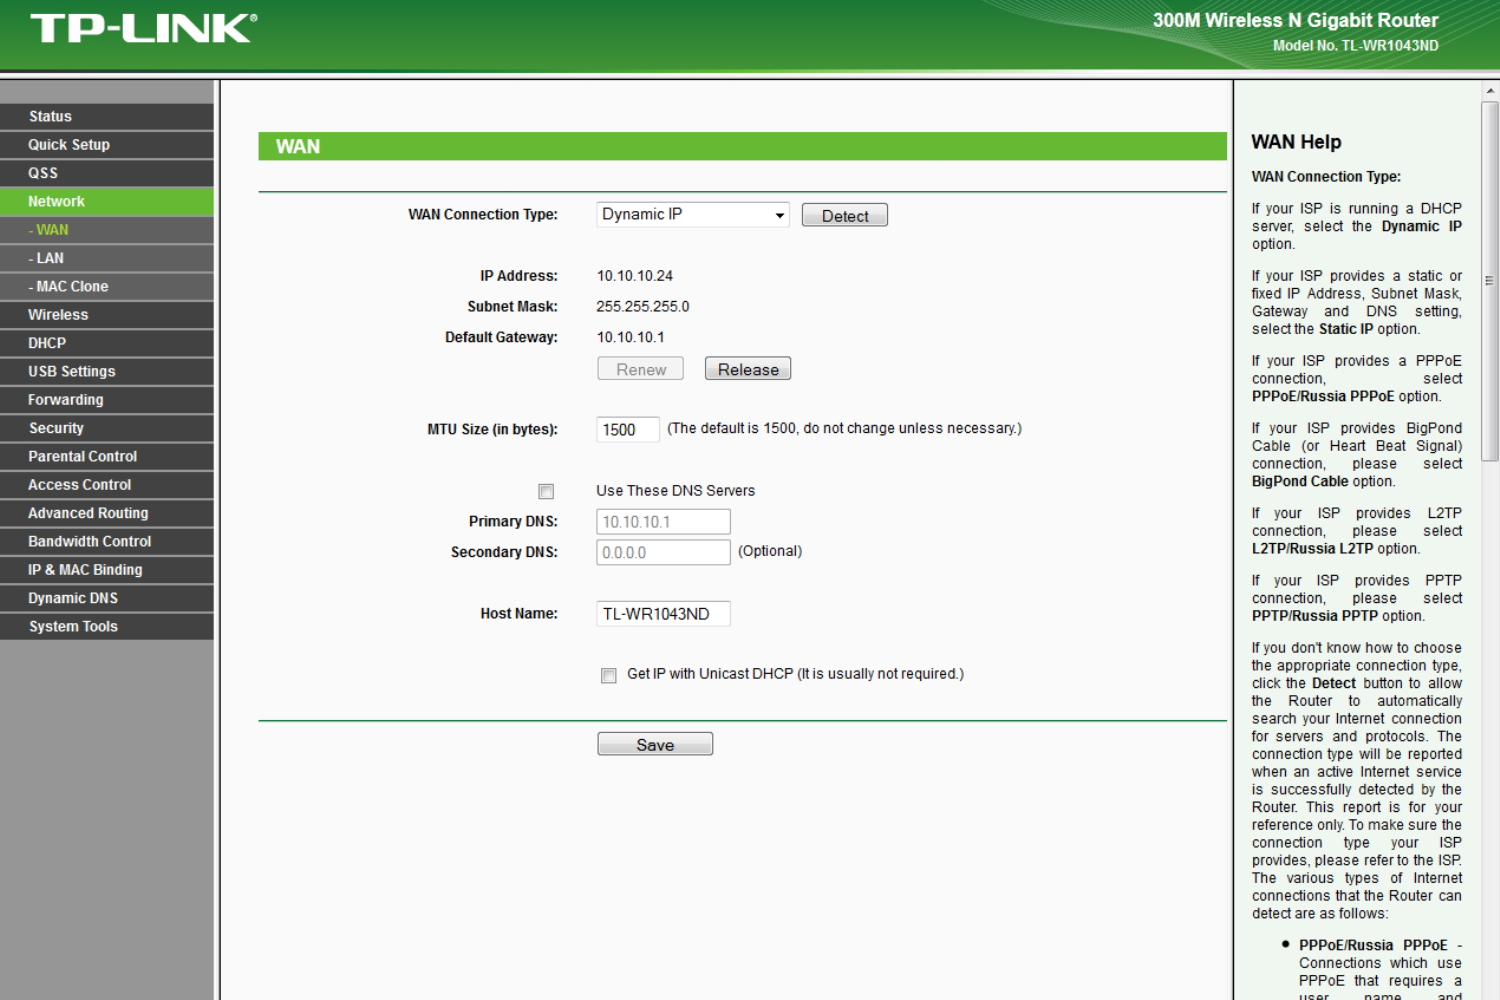Click the WAN Help panel scrollbar thumb

[x=1490, y=280]
